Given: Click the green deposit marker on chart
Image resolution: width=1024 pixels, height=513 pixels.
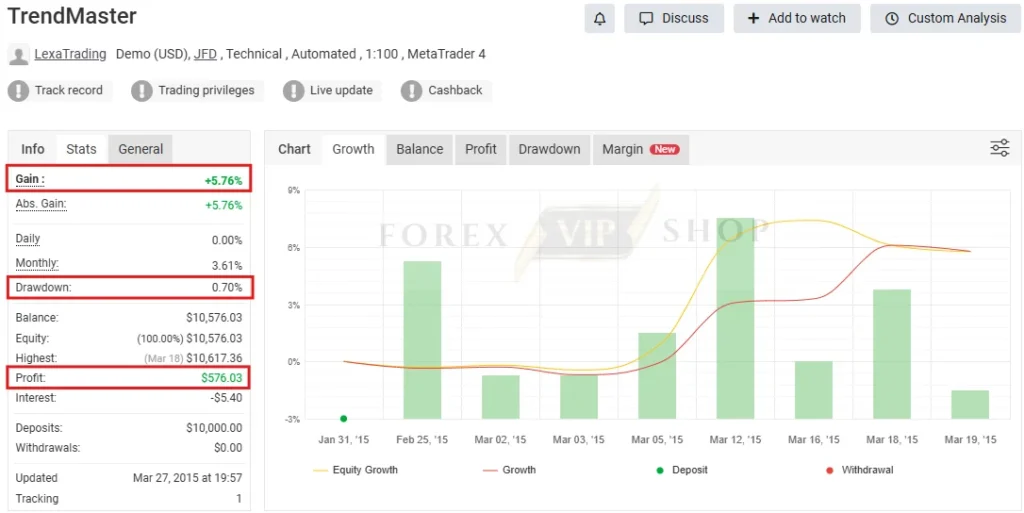Looking at the screenshot, I should (344, 418).
